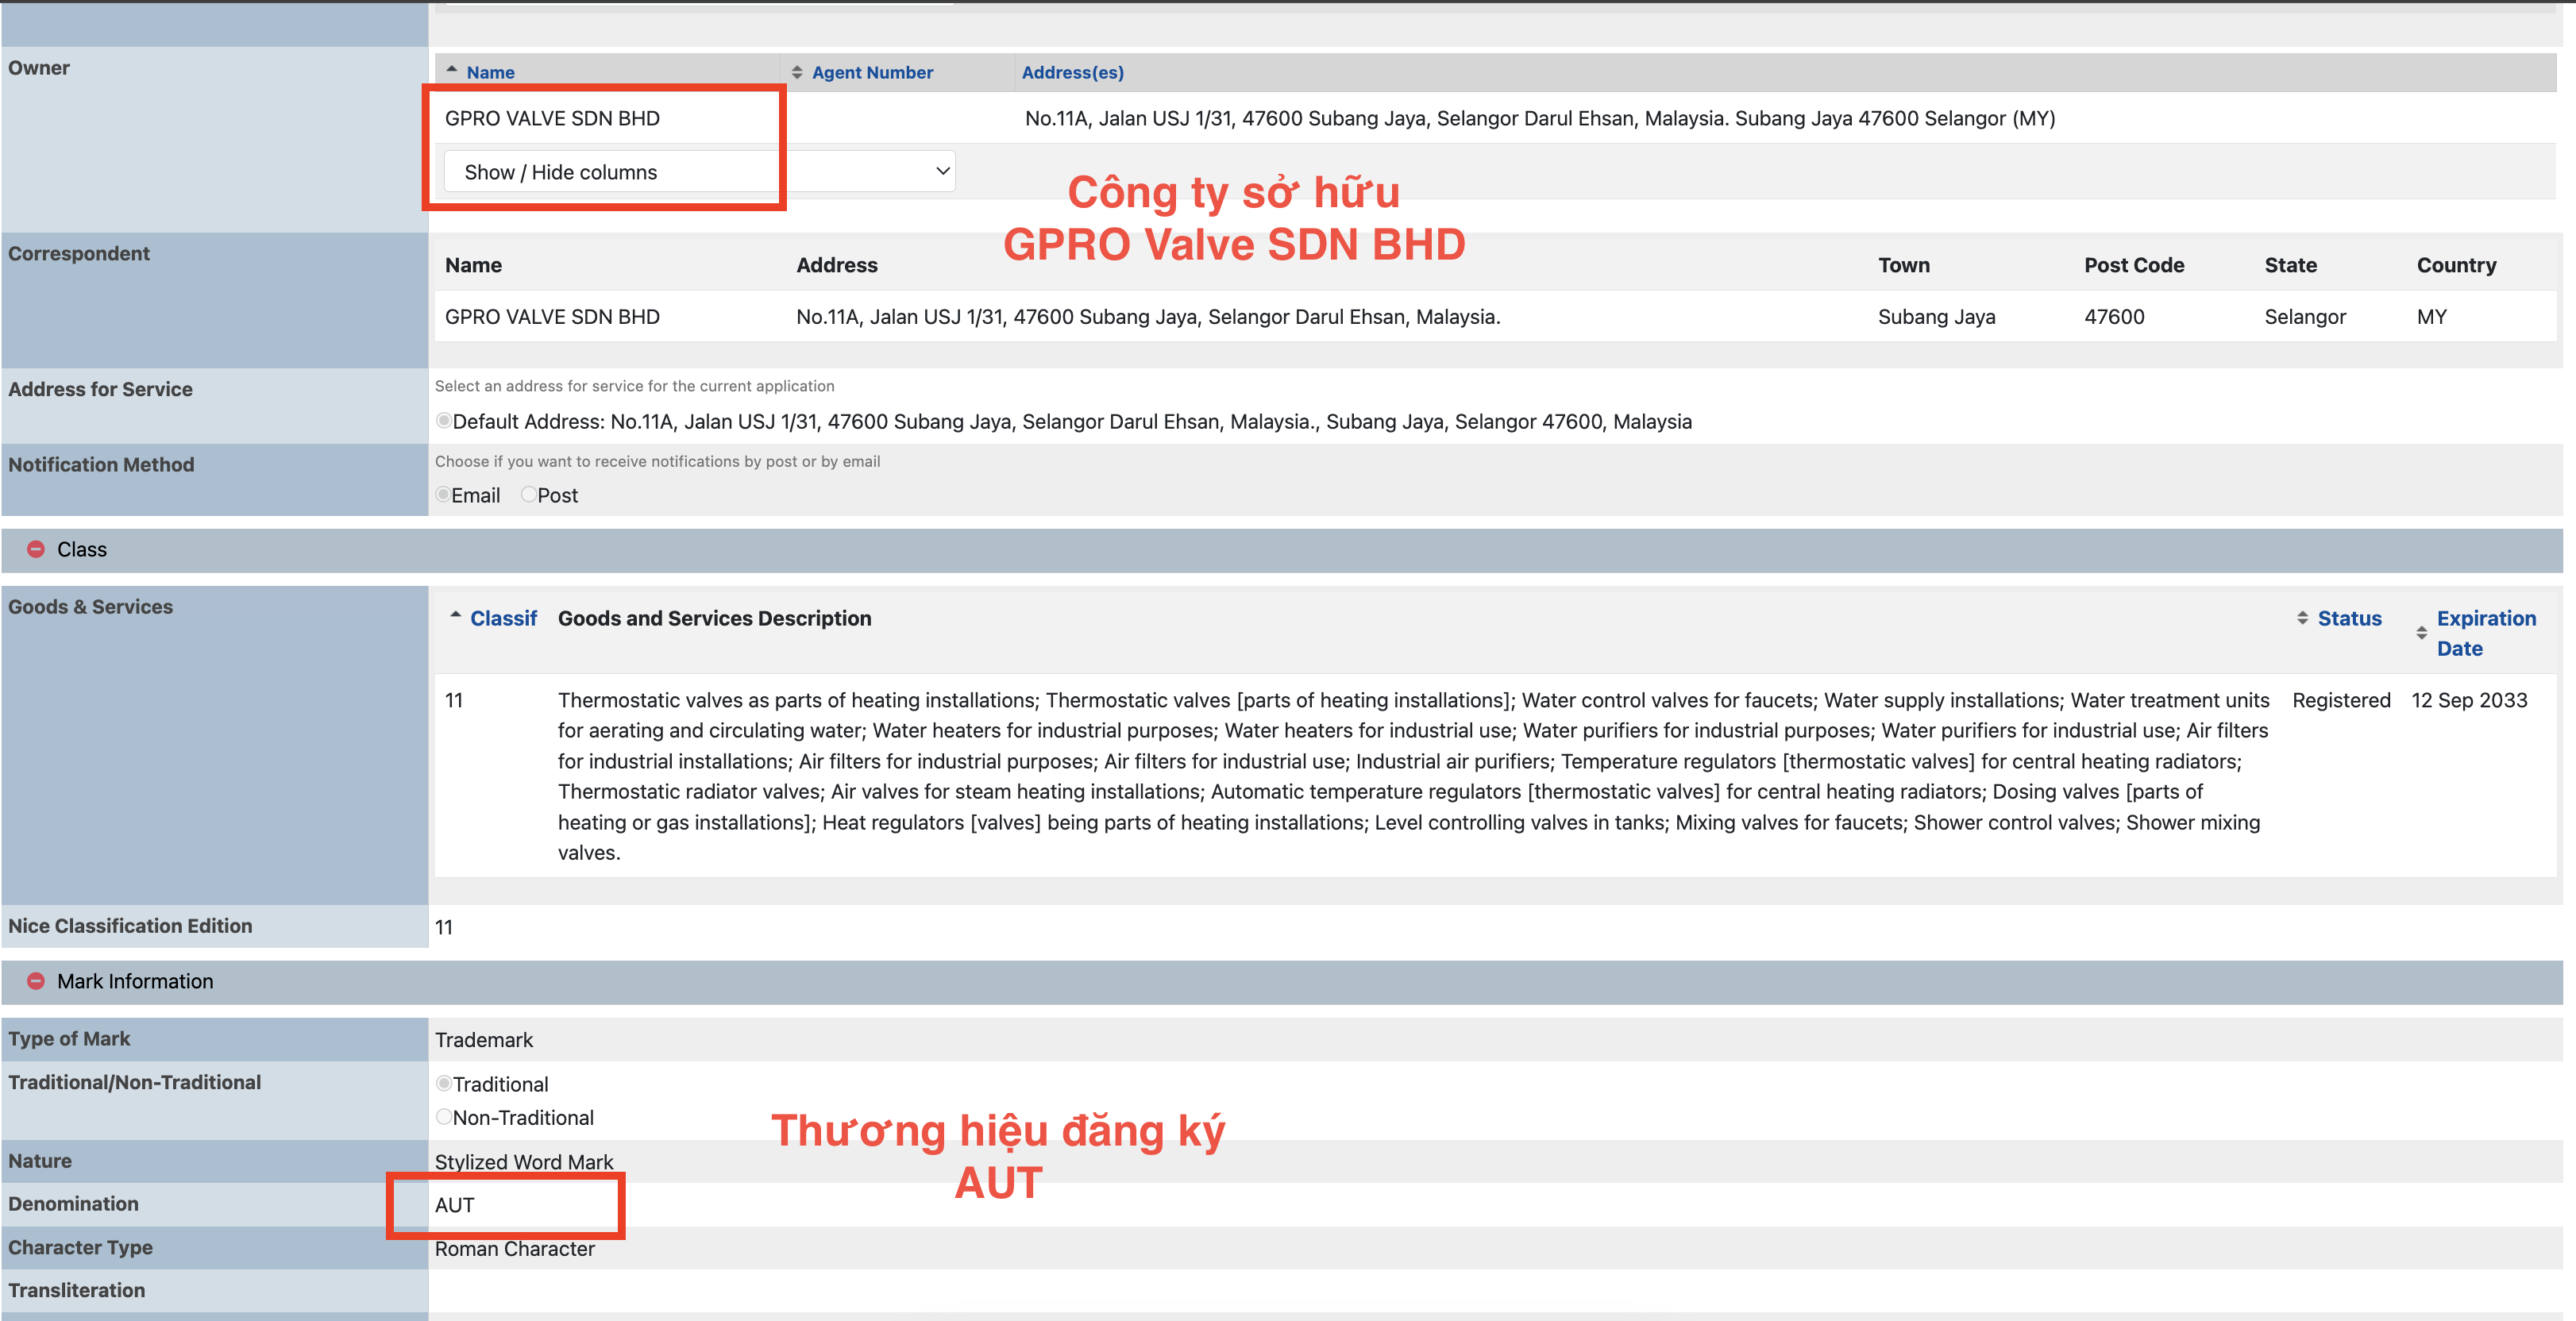Click the Country value MY
The image size is (2576, 1321).
tap(2432, 317)
